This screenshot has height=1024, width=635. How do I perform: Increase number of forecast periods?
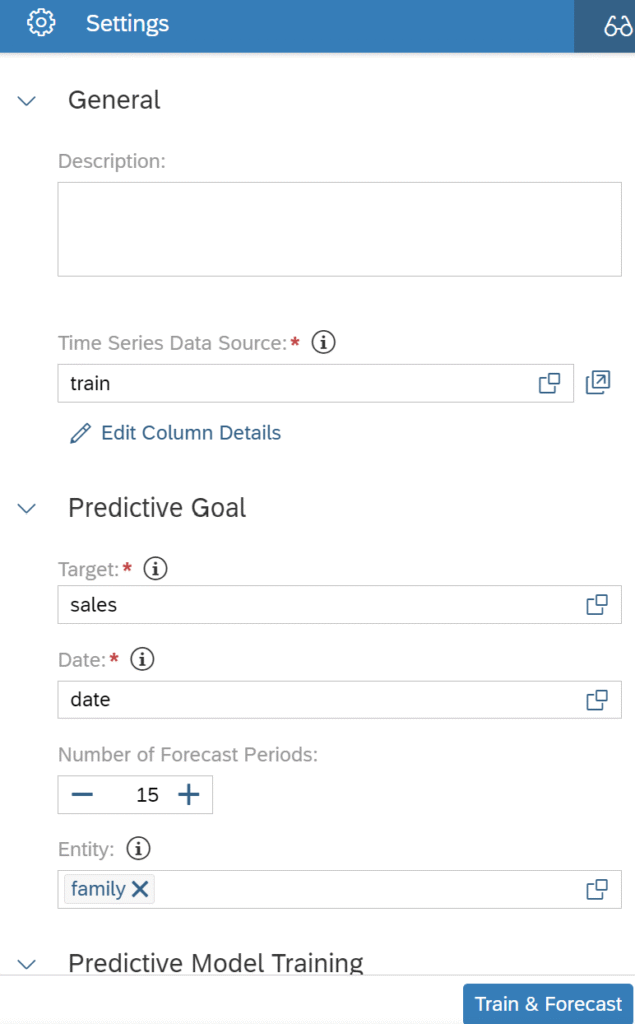coord(189,795)
